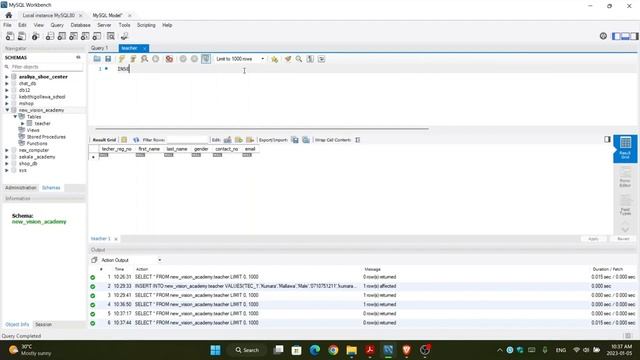
Task: Expand the sakala_academy schema
Action: click(x=7, y=157)
